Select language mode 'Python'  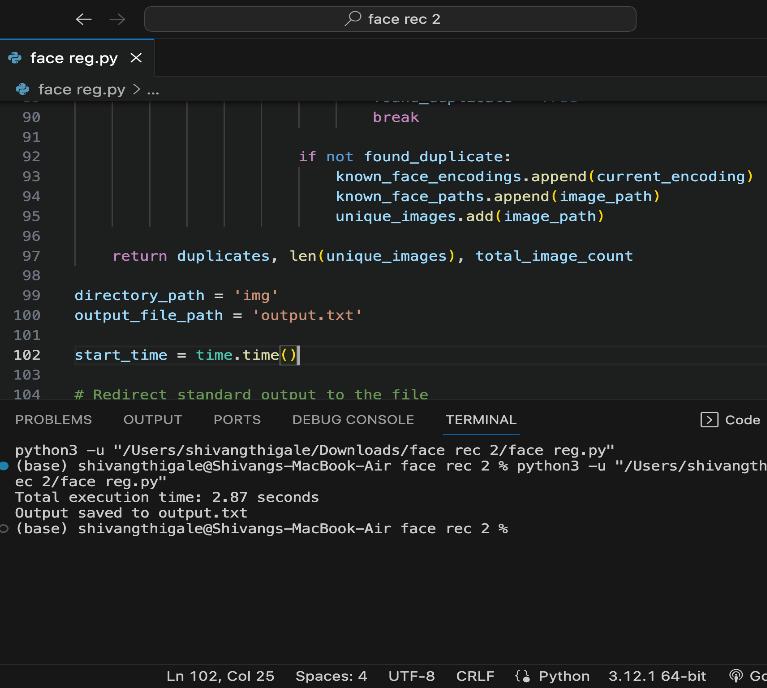pyautogui.click(x=564, y=676)
